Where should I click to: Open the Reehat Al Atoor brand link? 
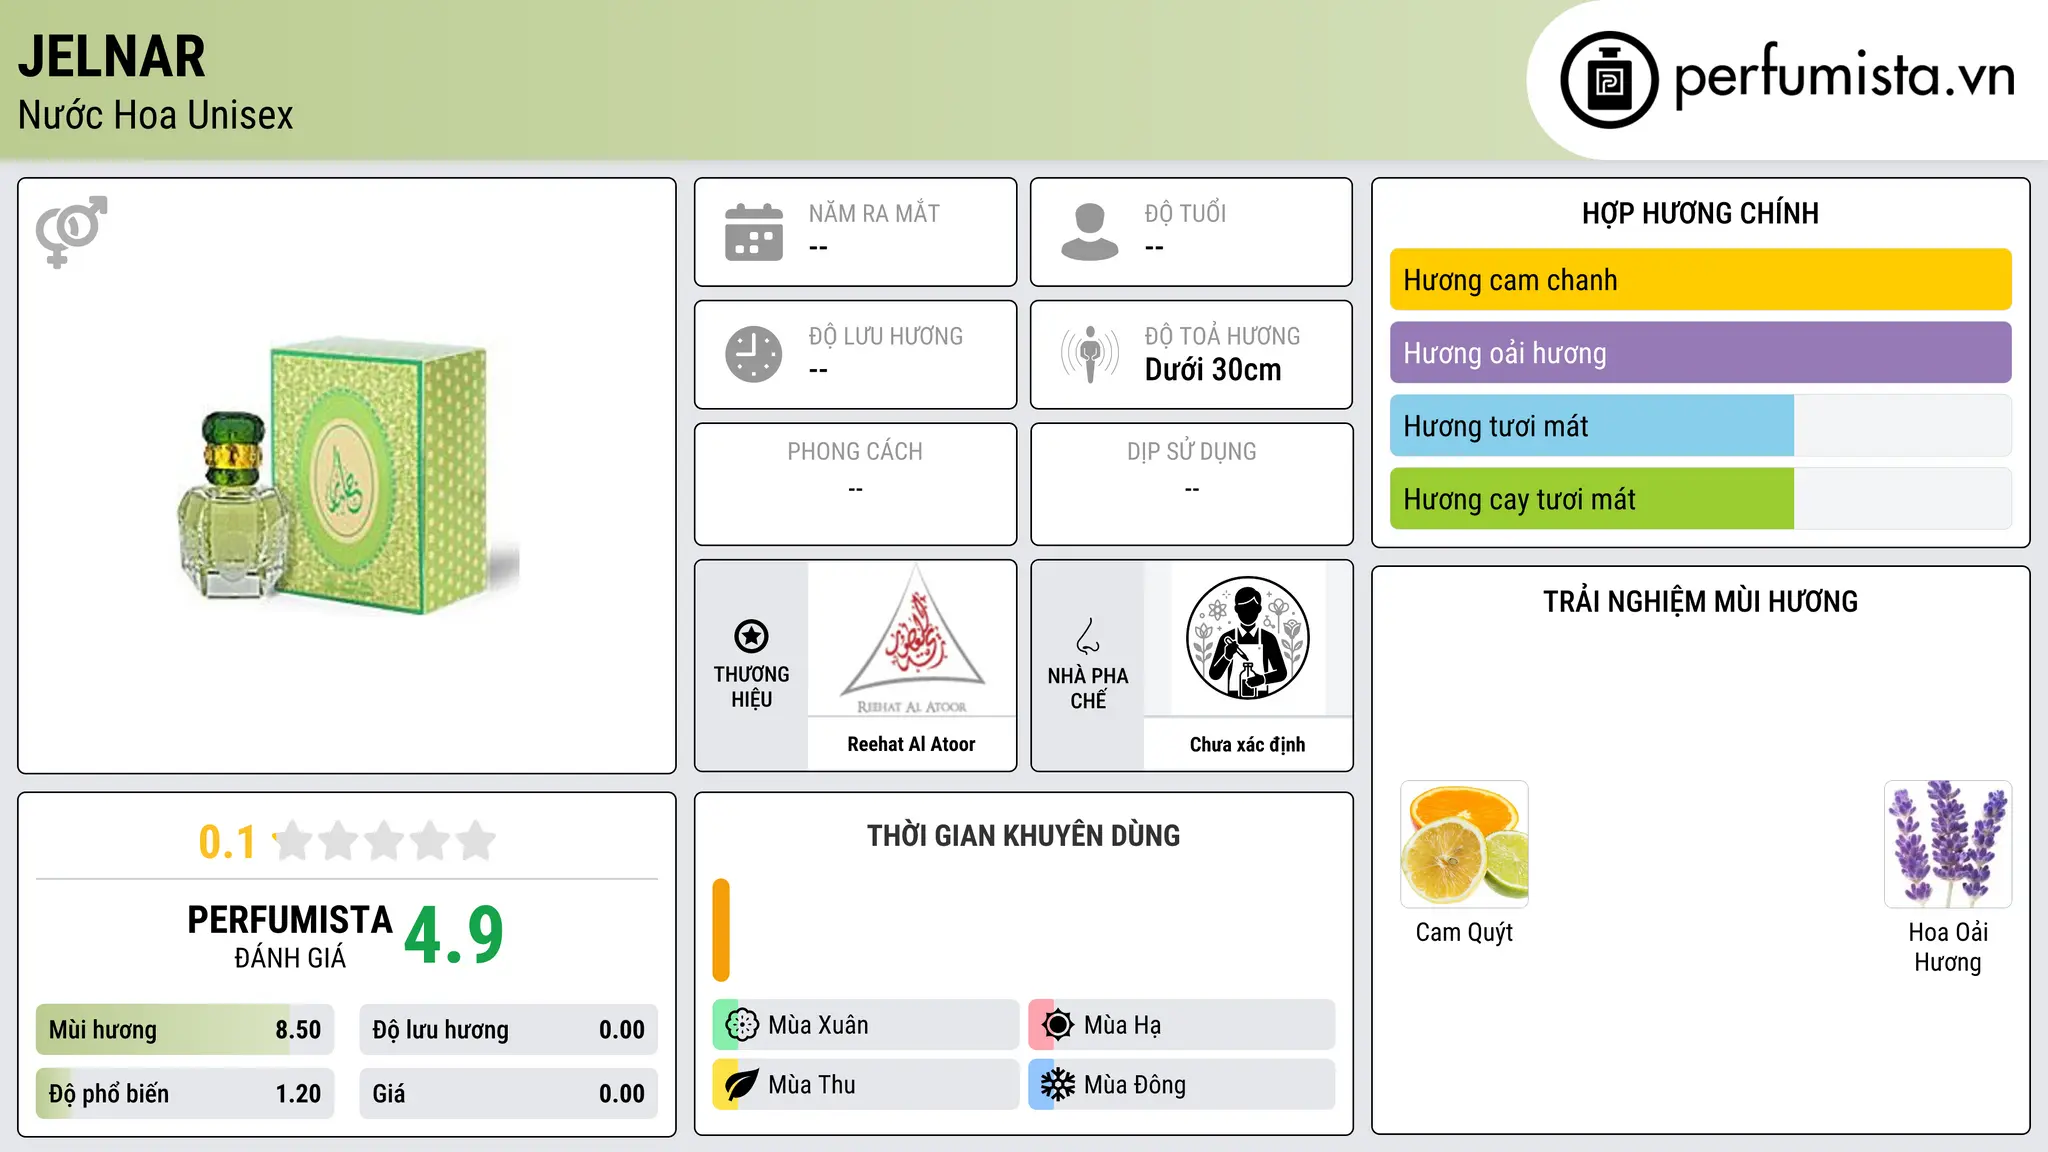911,744
